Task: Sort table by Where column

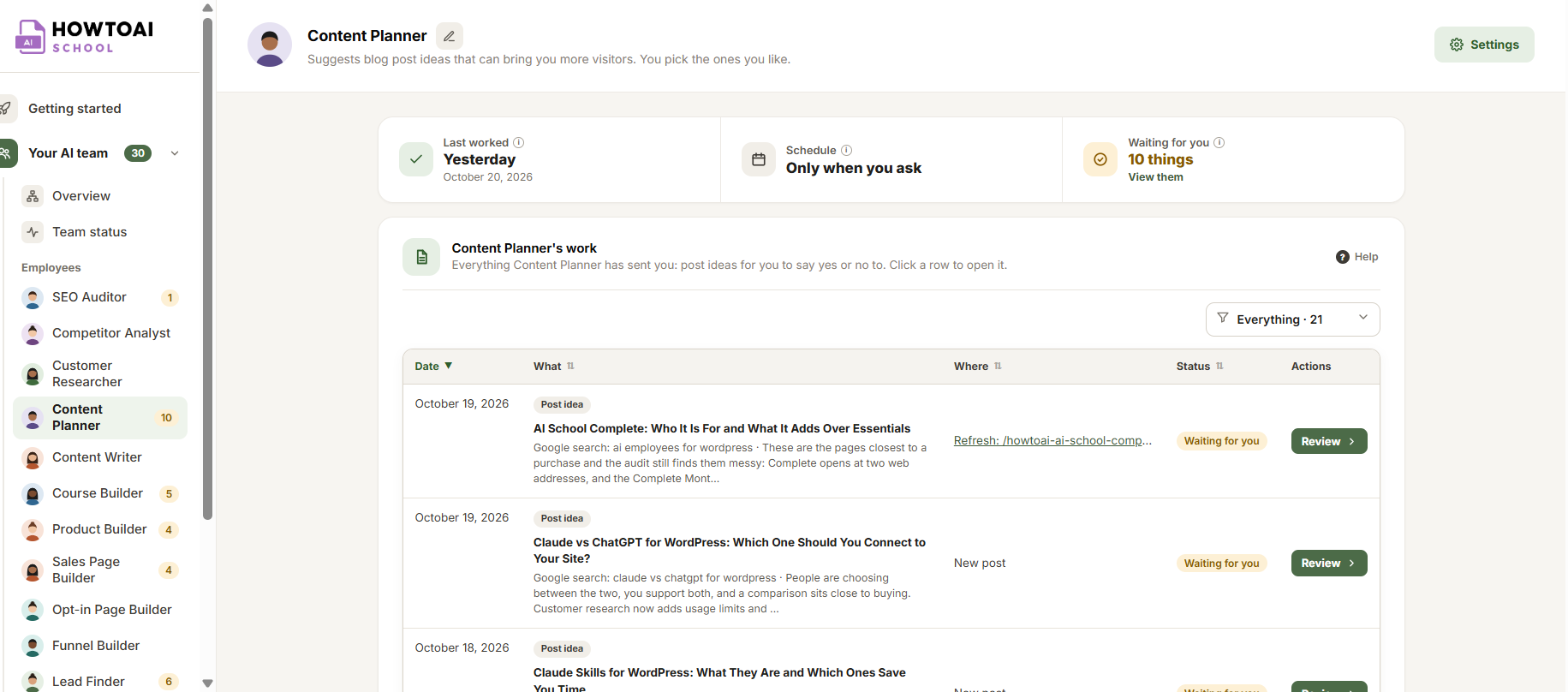Action: [x=978, y=366]
